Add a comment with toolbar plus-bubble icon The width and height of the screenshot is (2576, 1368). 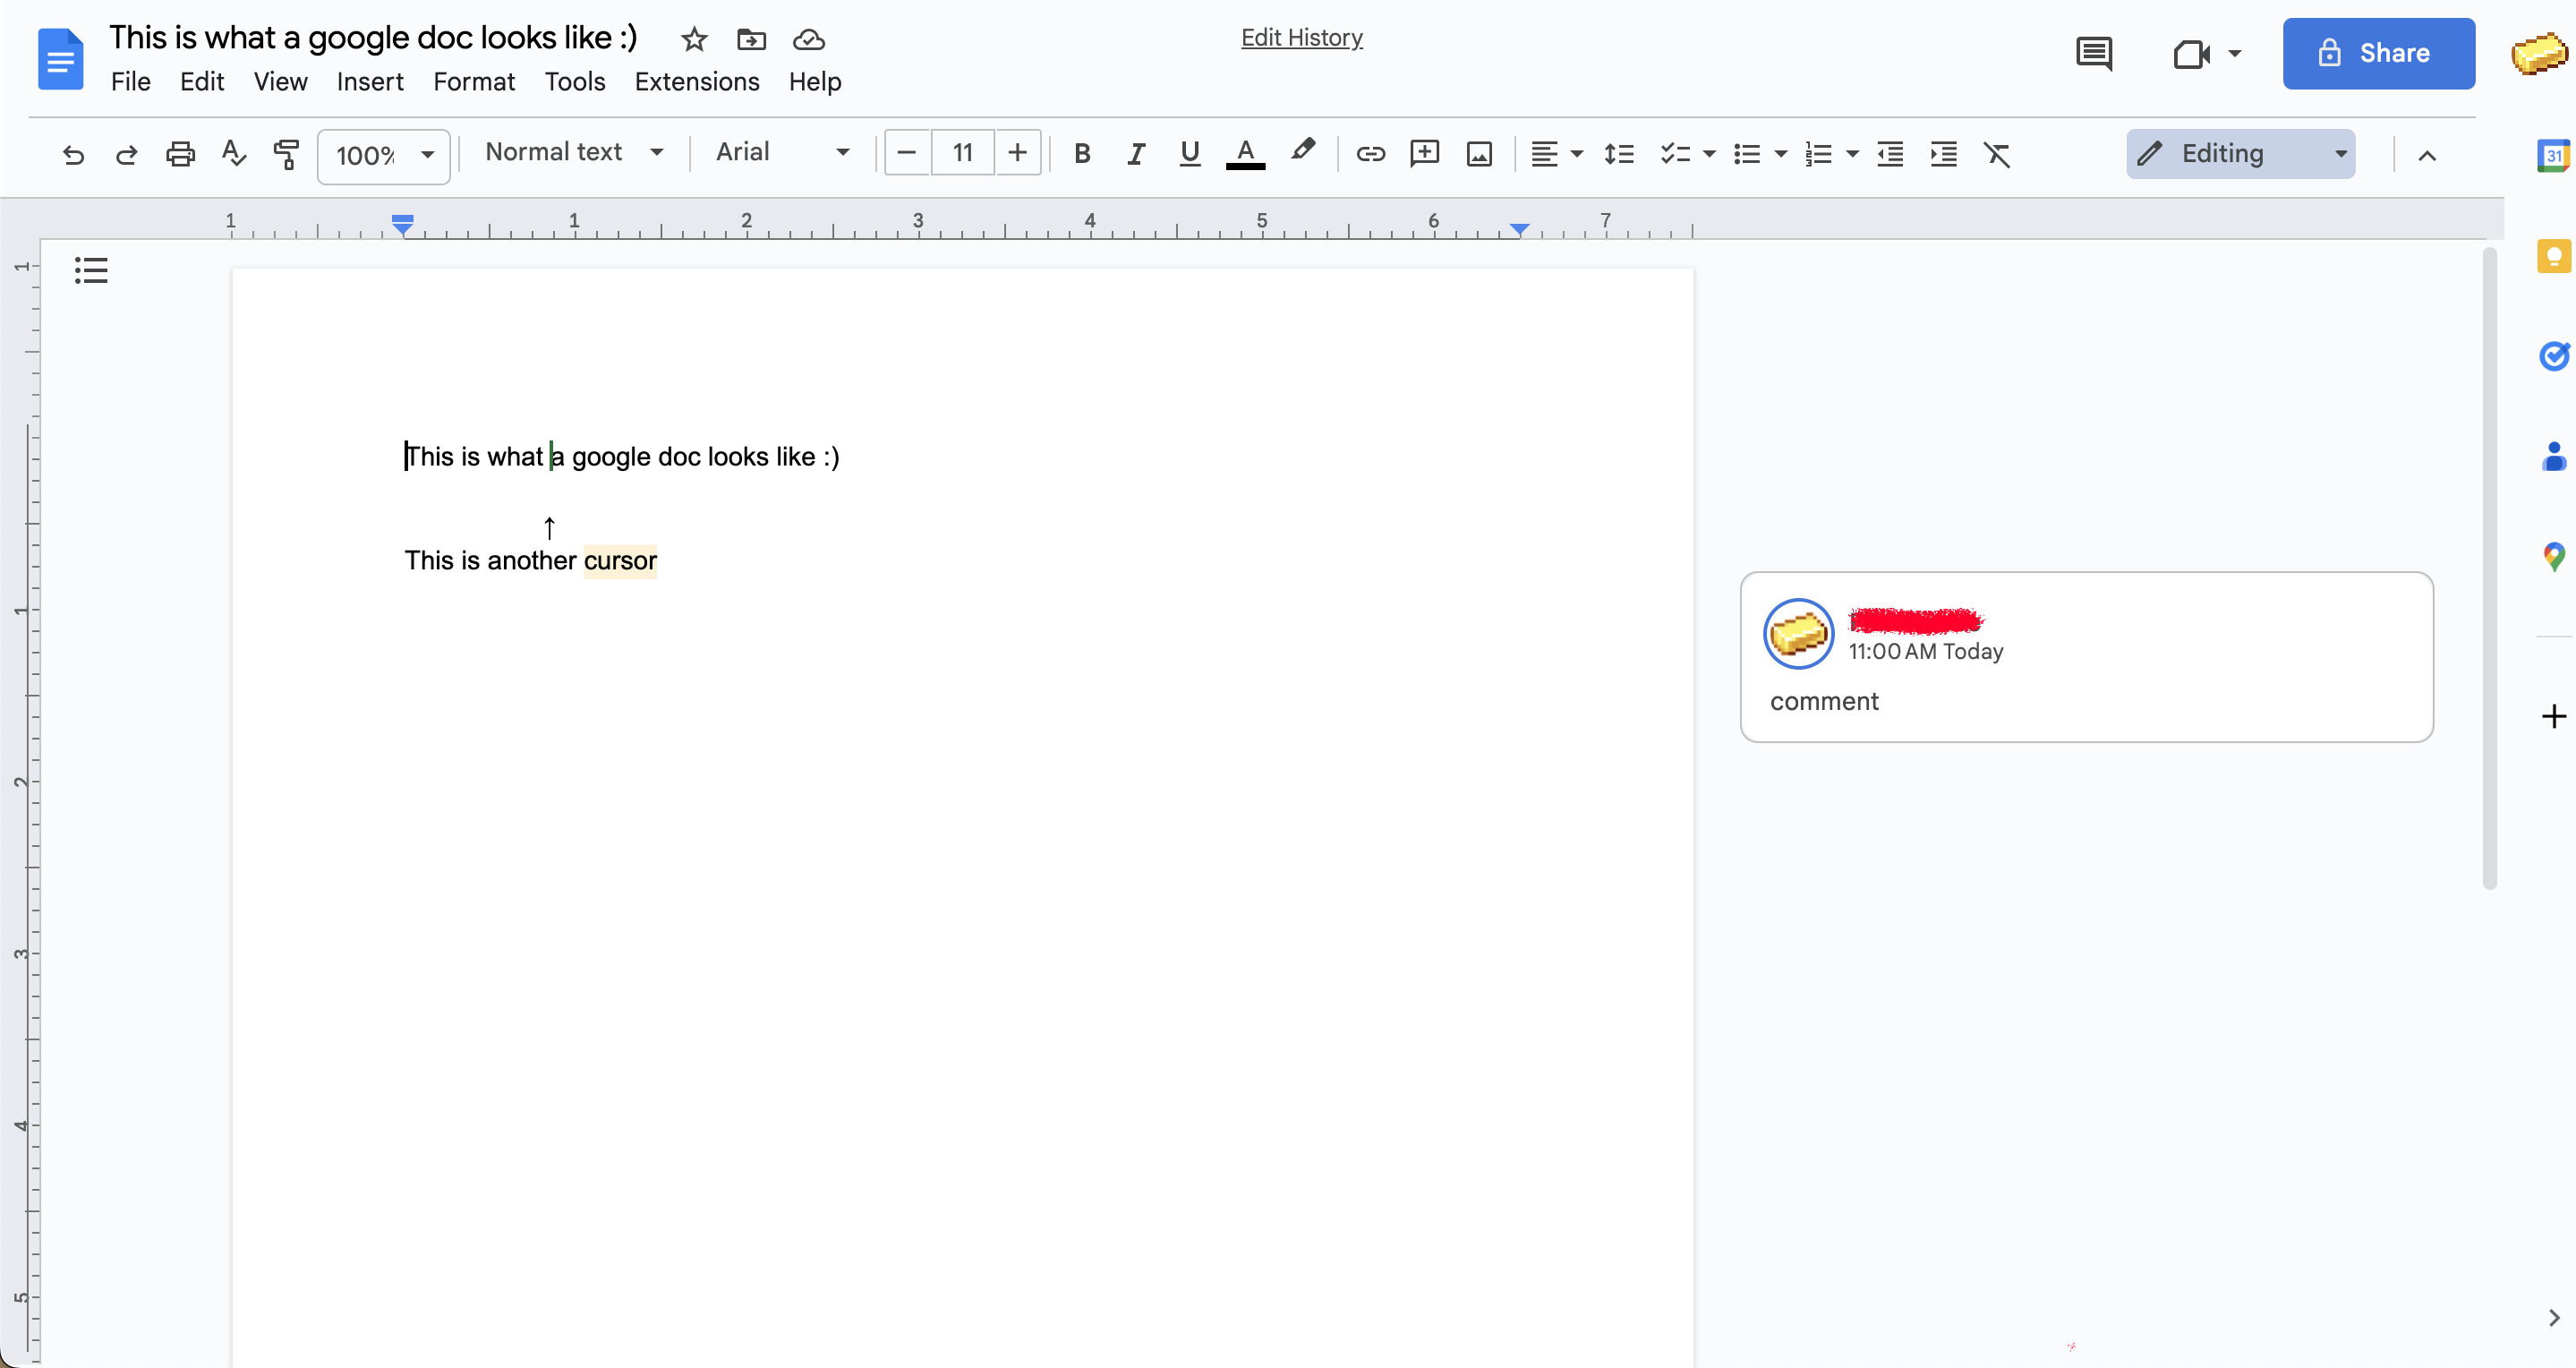[x=1424, y=154]
